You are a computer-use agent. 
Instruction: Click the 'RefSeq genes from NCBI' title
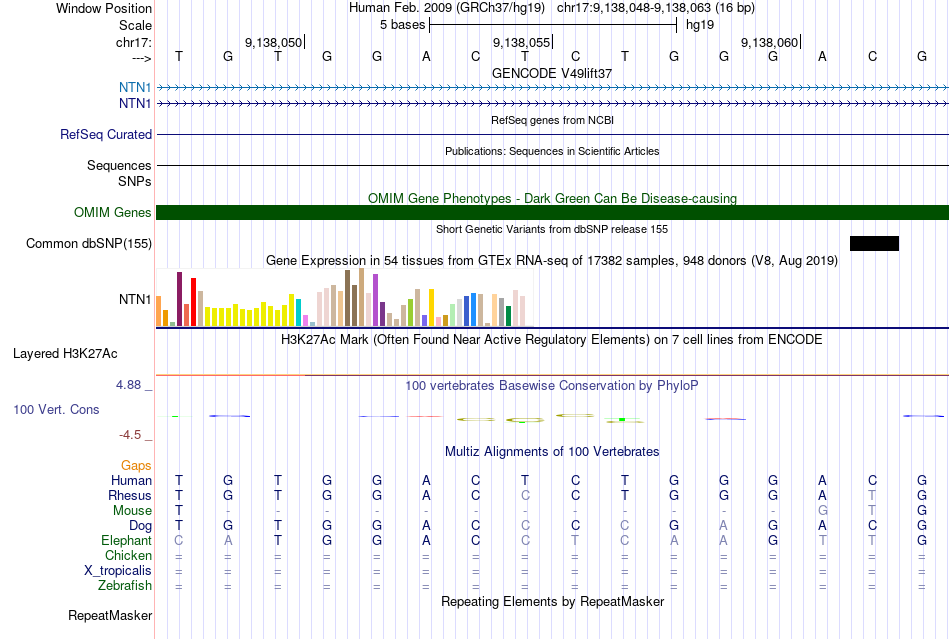[x=552, y=120]
